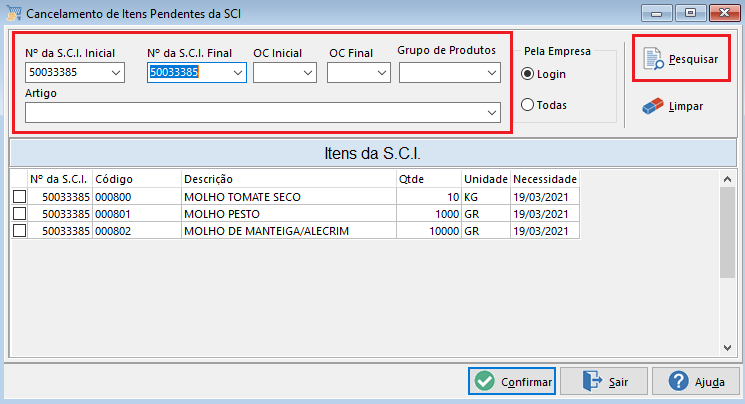745x404 pixels.
Task: Click the Sair exit door icon
Action: coord(592,381)
